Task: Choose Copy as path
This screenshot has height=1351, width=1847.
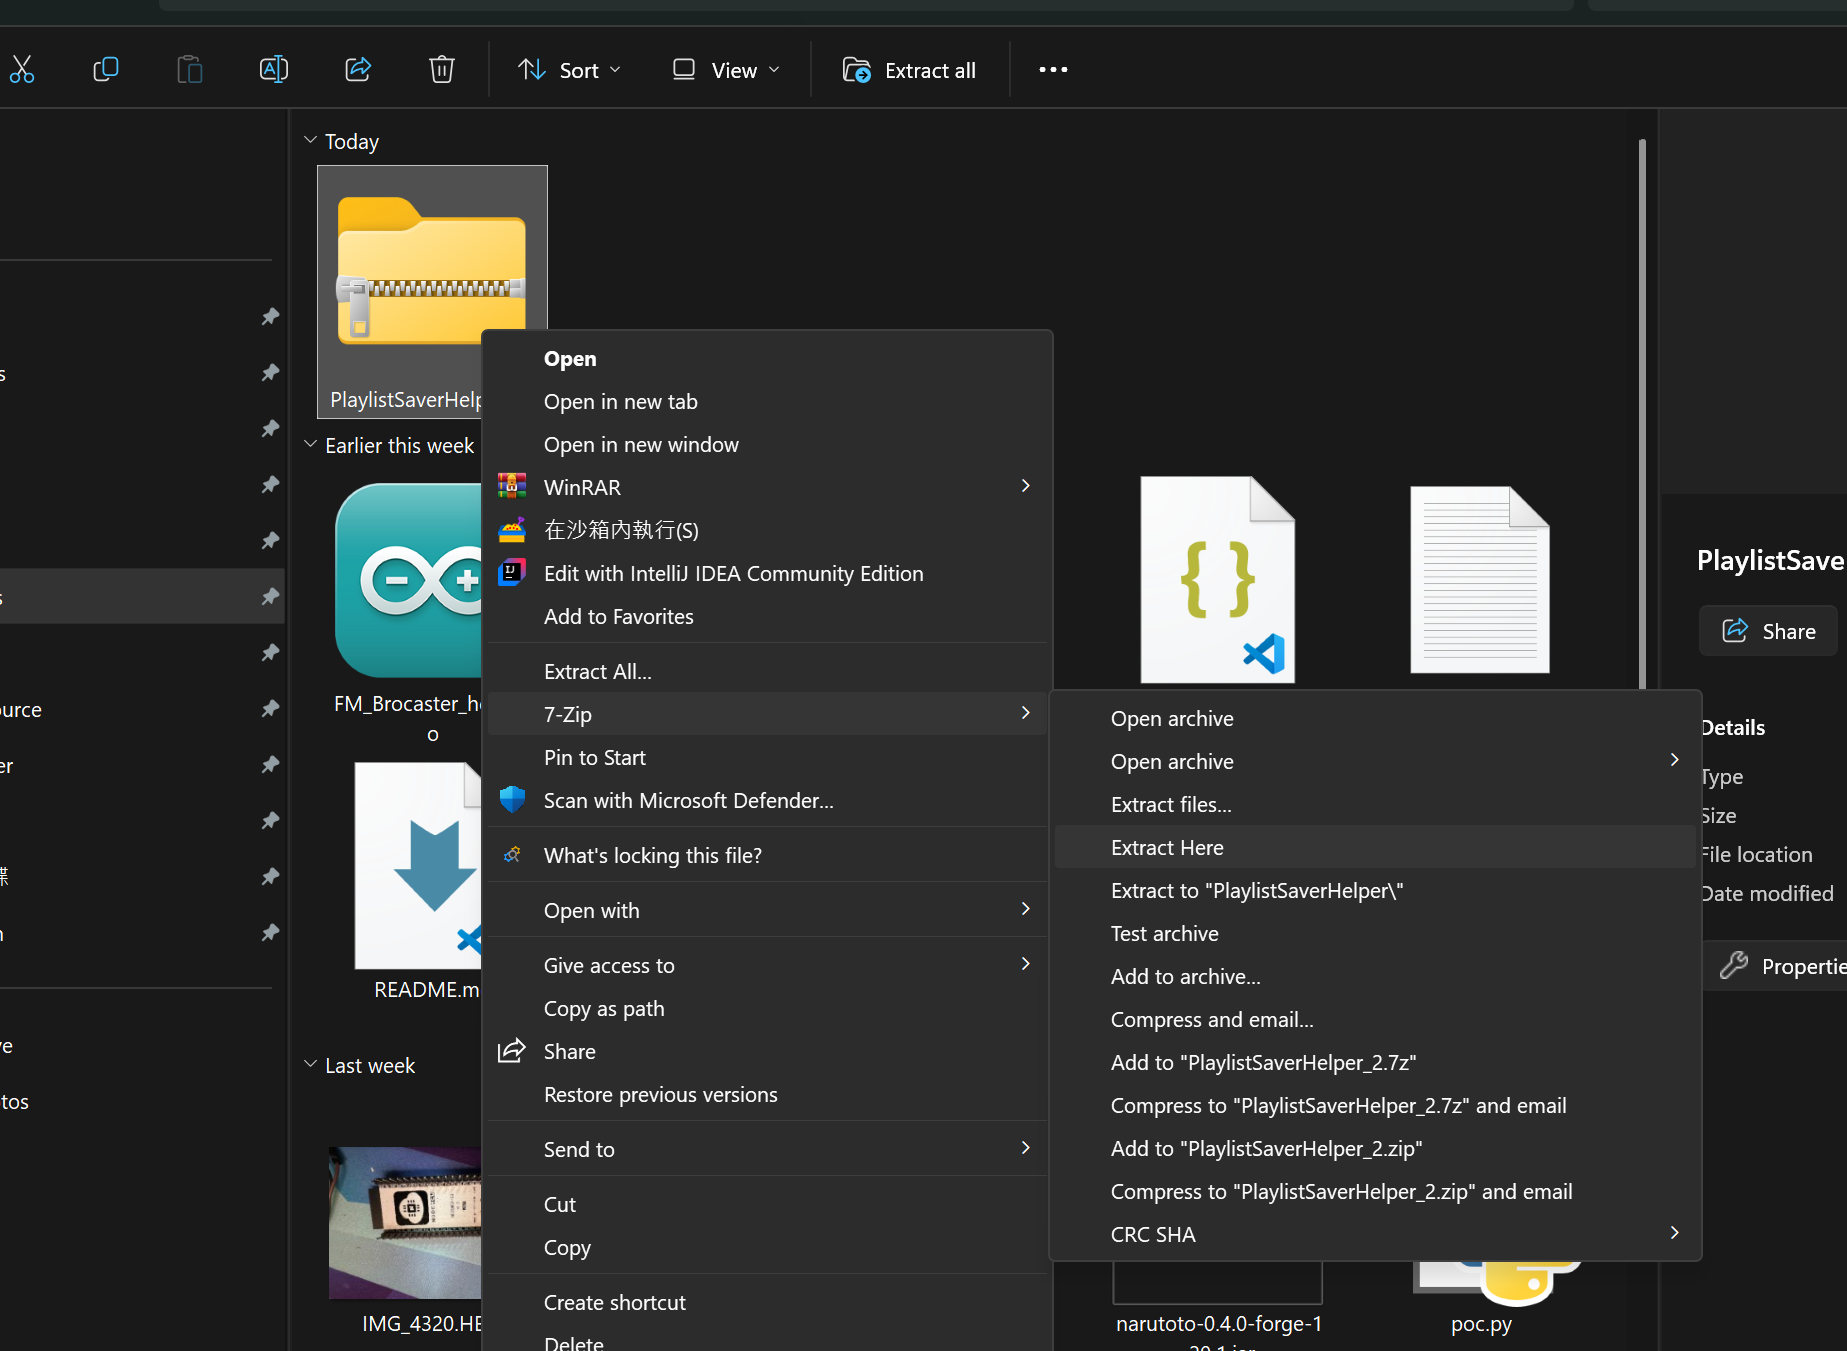Action: click(766, 1008)
